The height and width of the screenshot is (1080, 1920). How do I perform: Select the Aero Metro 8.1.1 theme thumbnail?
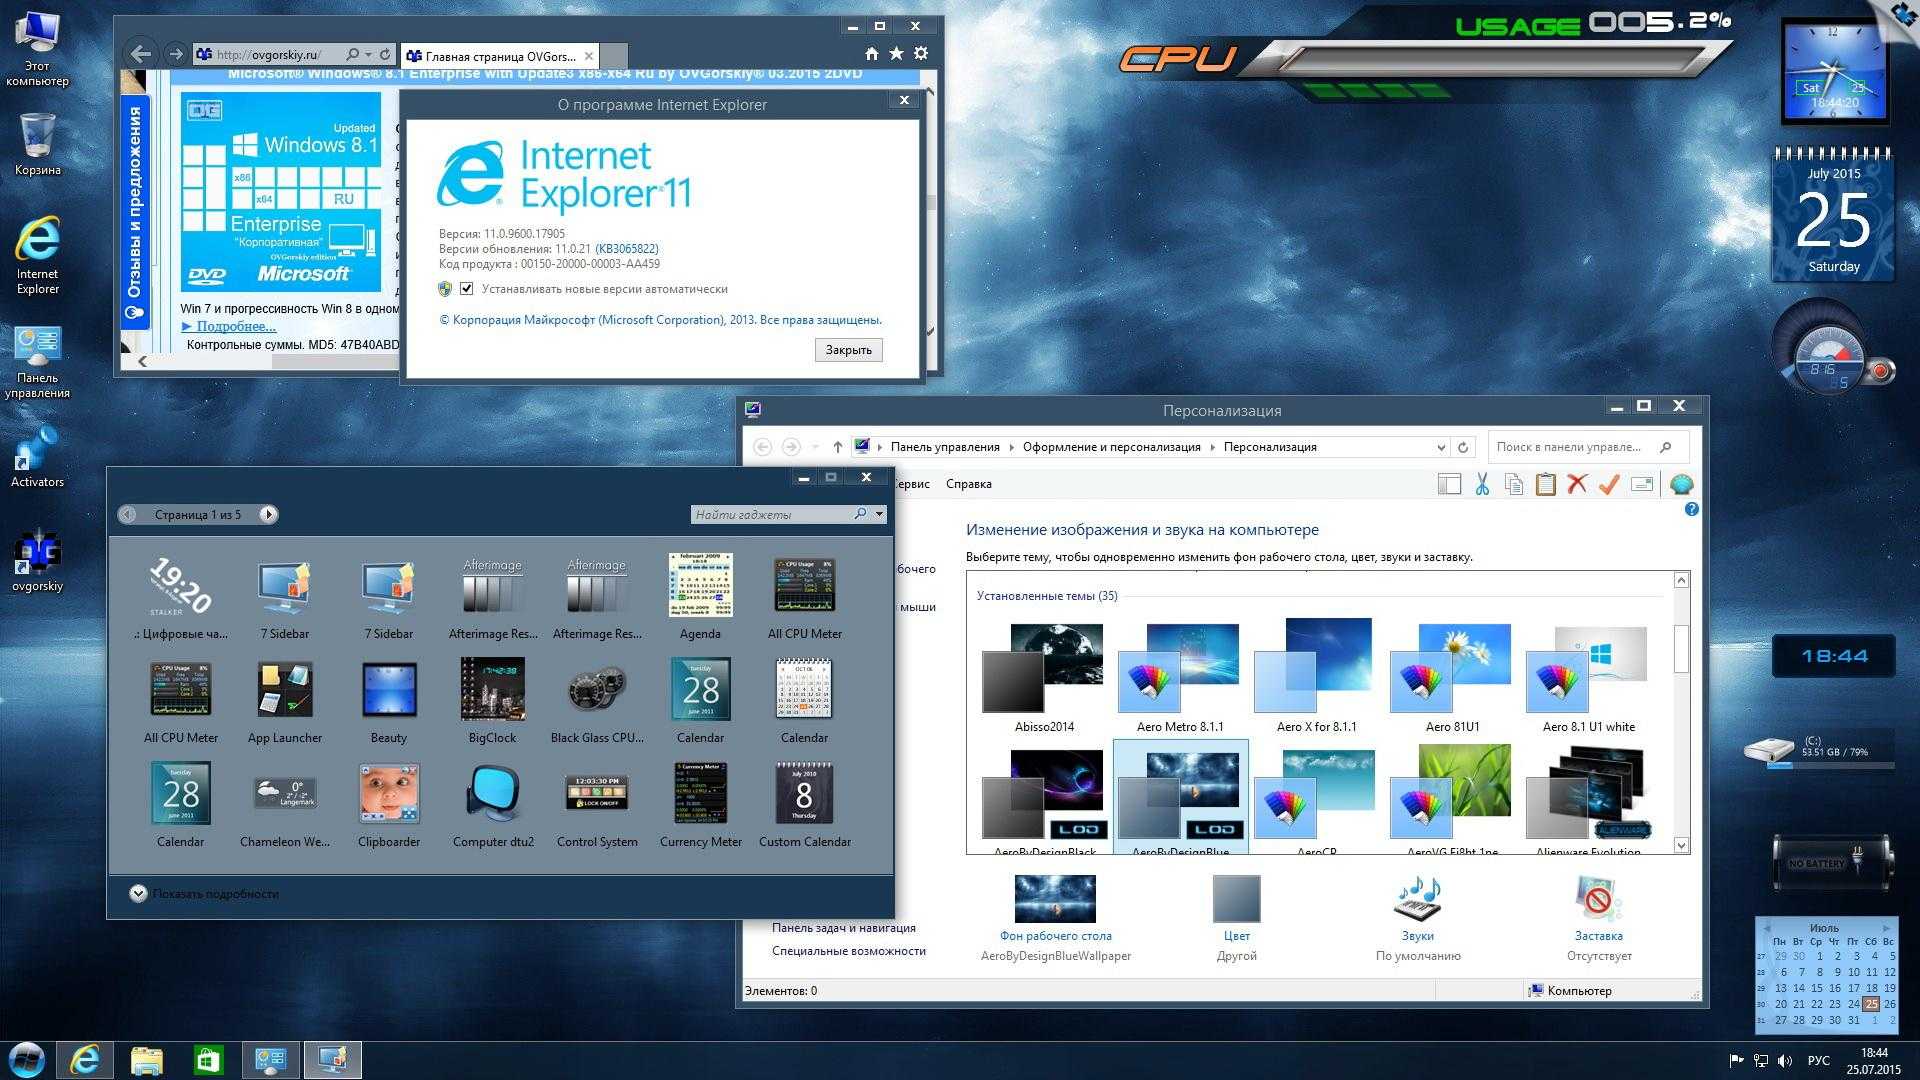pos(1179,668)
